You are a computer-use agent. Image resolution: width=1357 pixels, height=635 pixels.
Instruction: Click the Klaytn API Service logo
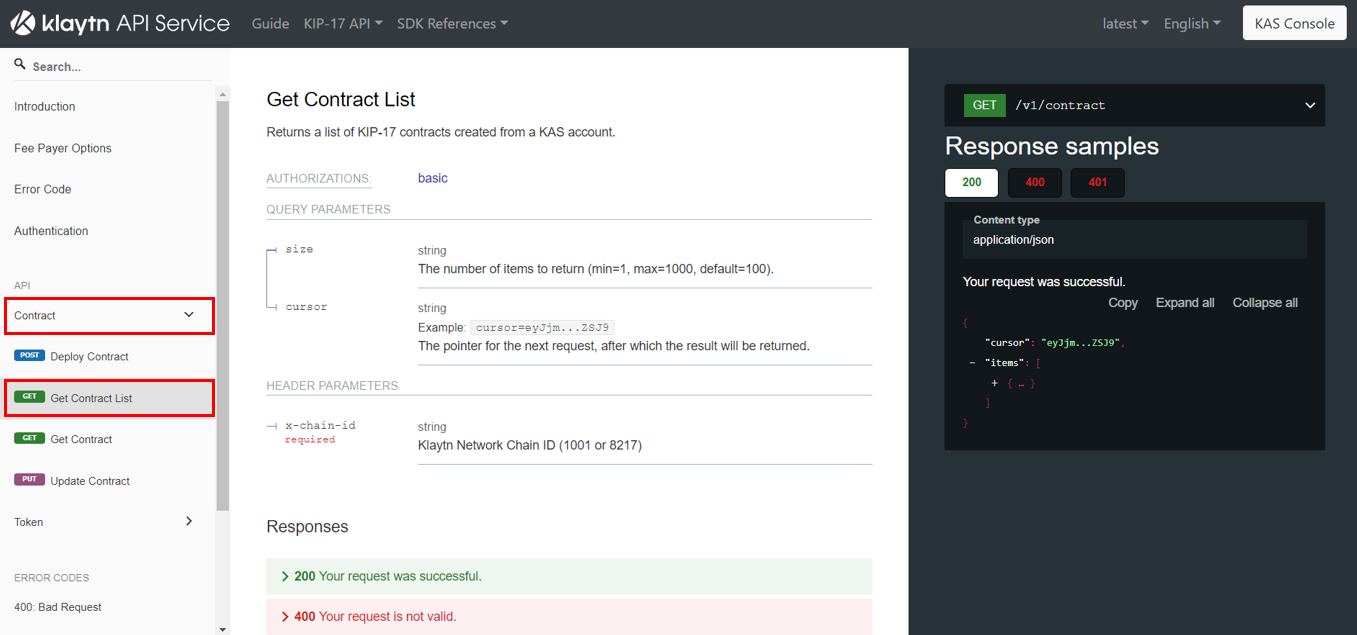(120, 23)
